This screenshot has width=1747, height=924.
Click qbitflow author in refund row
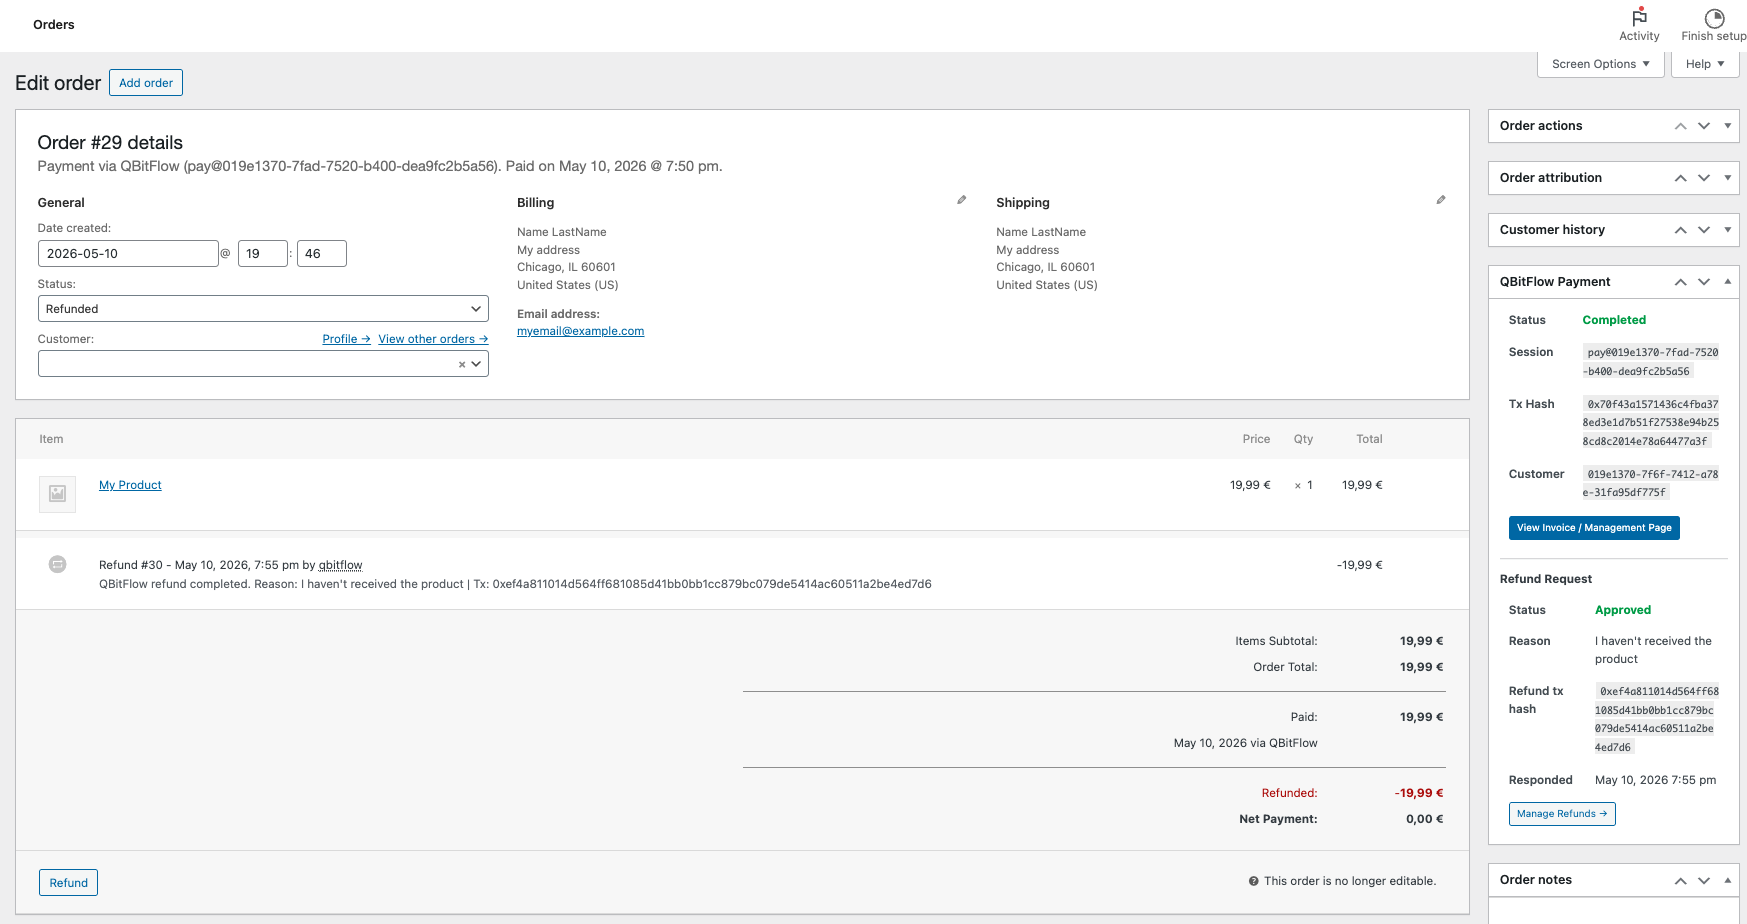pyautogui.click(x=340, y=565)
